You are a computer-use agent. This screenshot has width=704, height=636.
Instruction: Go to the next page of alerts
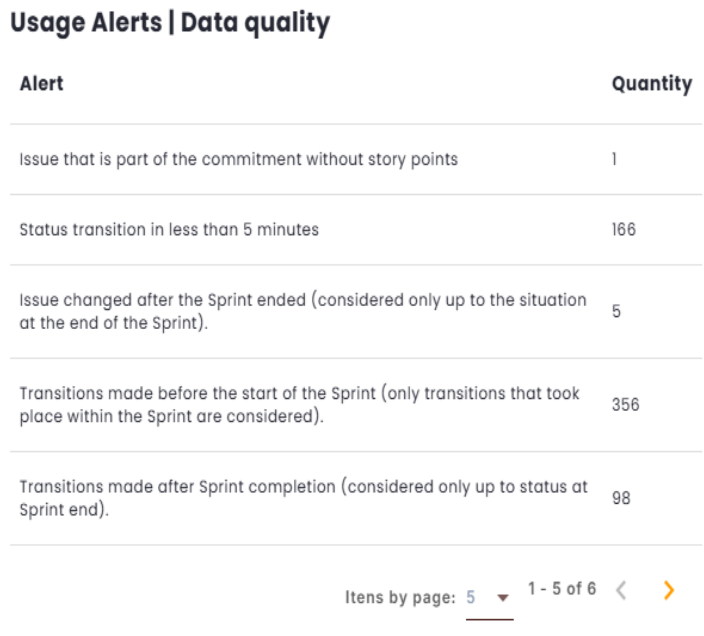(669, 591)
